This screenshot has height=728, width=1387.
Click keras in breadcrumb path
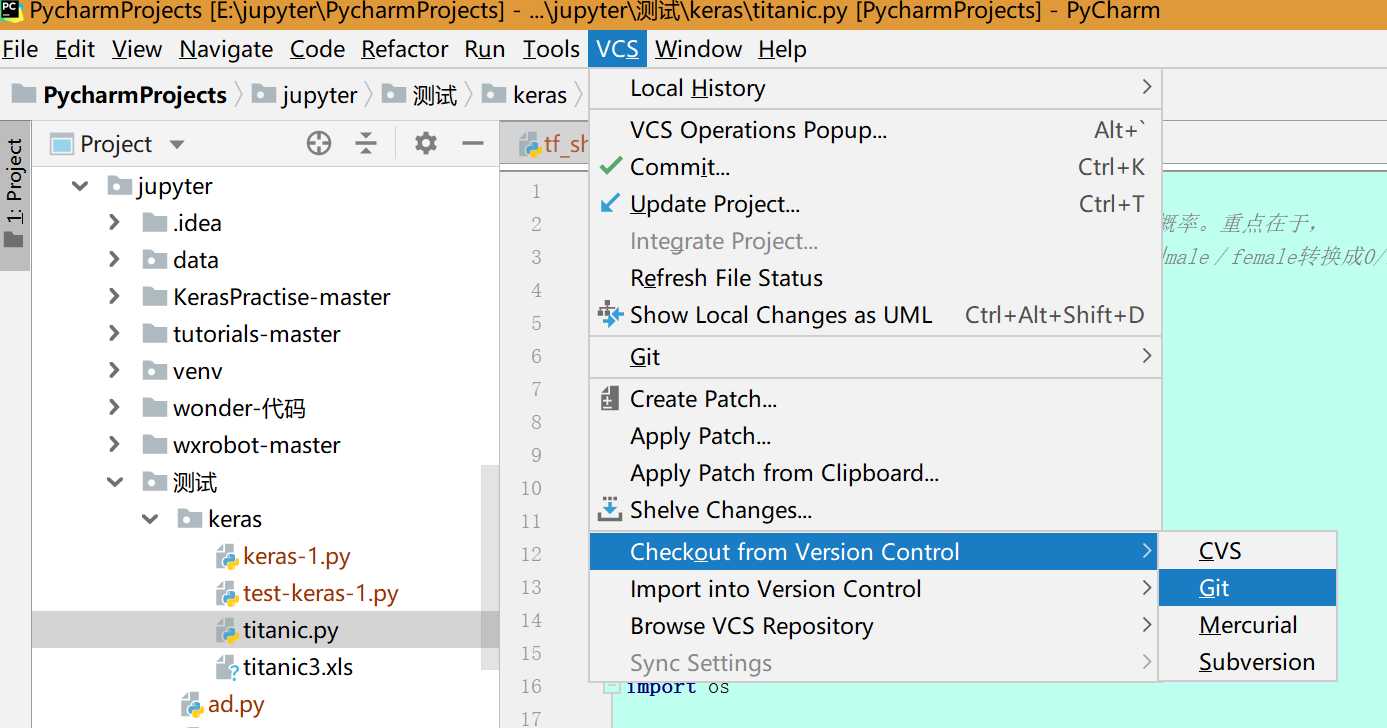540,95
